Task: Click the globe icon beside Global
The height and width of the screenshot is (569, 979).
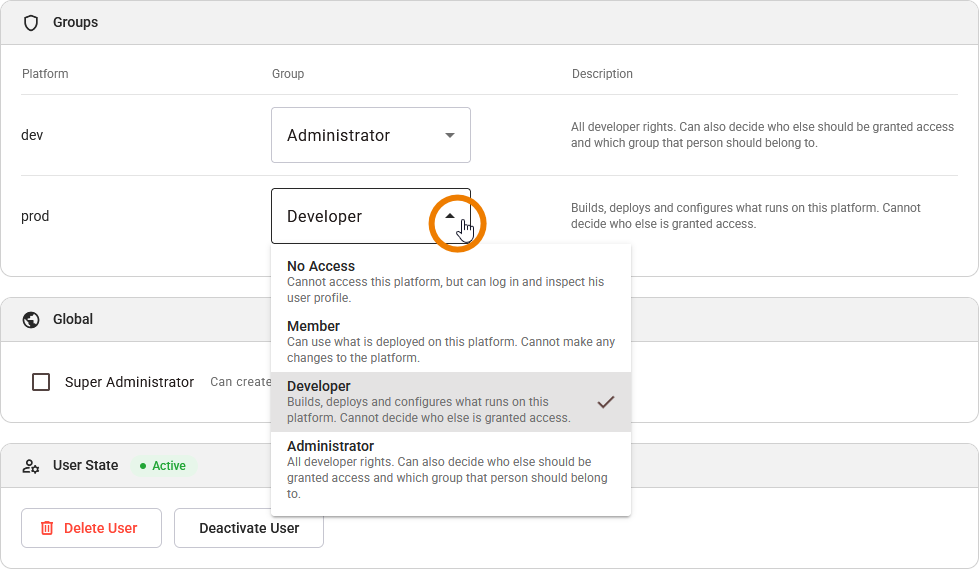Action: coord(31,320)
